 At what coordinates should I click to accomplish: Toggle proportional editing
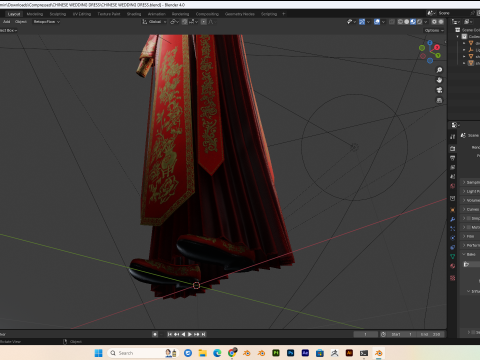click(204, 22)
